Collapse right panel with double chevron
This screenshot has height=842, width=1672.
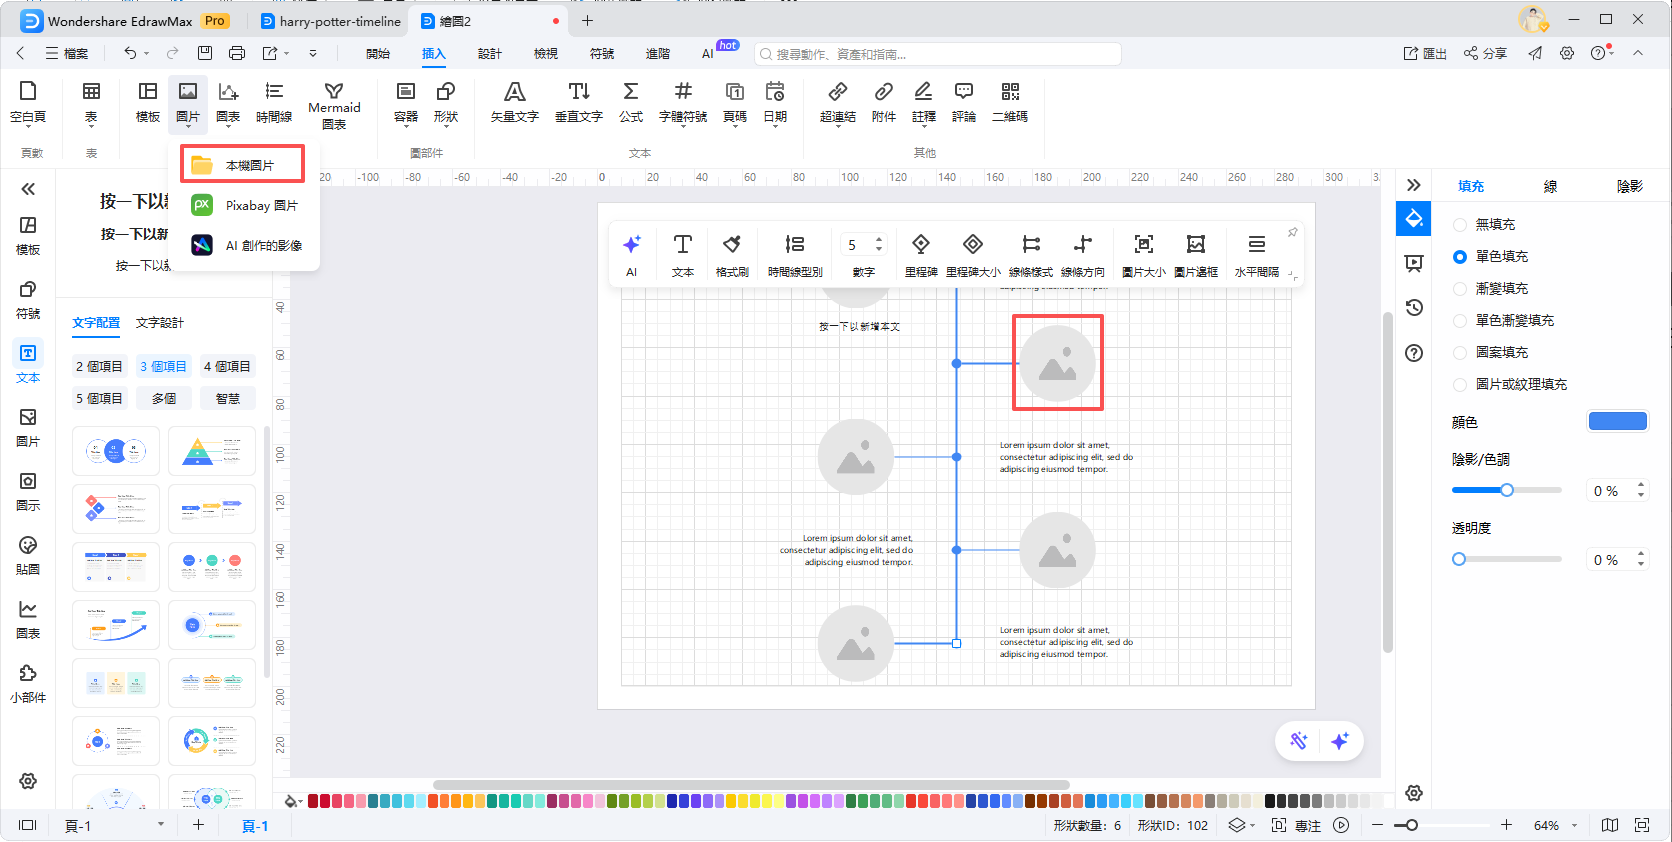coord(1414,185)
